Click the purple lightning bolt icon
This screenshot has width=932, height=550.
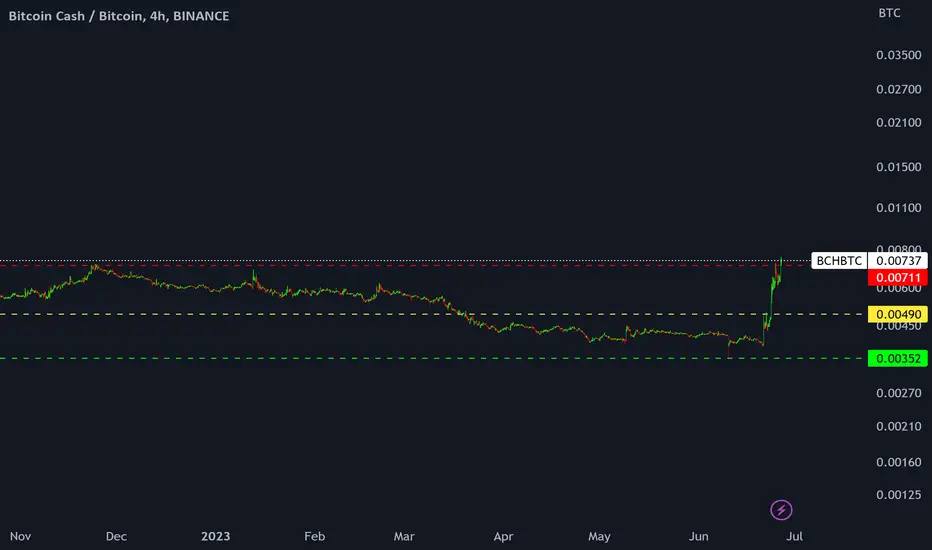(x=781, y=510)
